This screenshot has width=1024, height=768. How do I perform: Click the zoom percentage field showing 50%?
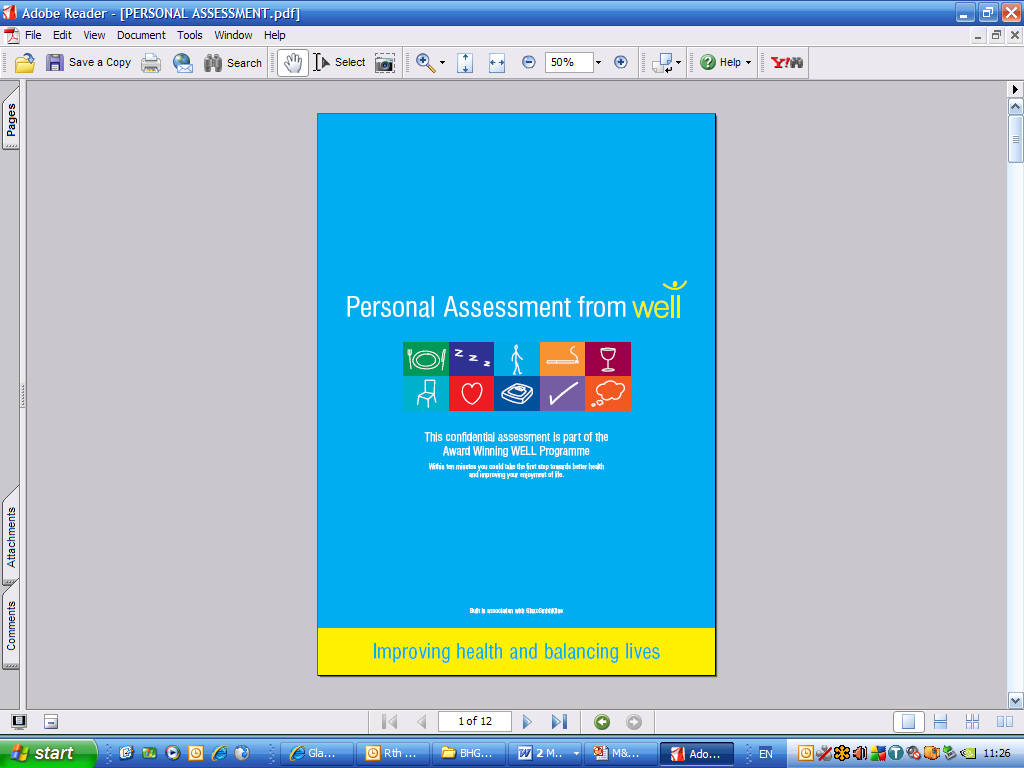[x=569, y=63]
